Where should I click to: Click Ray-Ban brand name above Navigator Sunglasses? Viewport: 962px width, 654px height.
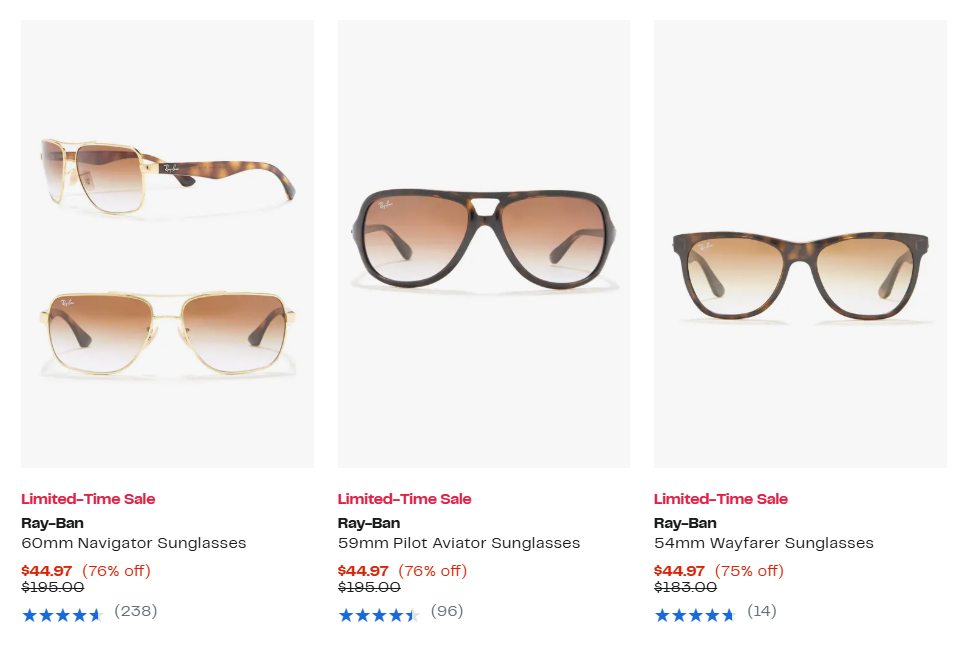click(x=52, y=523)
